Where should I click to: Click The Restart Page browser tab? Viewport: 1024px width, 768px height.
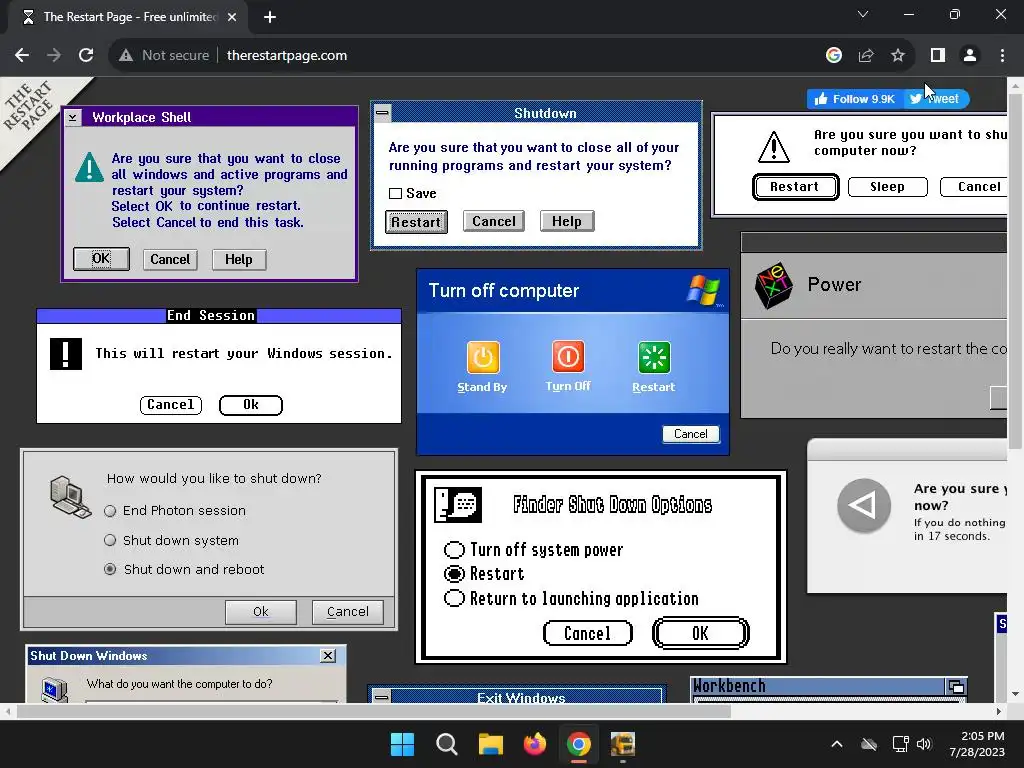point(128,17)
